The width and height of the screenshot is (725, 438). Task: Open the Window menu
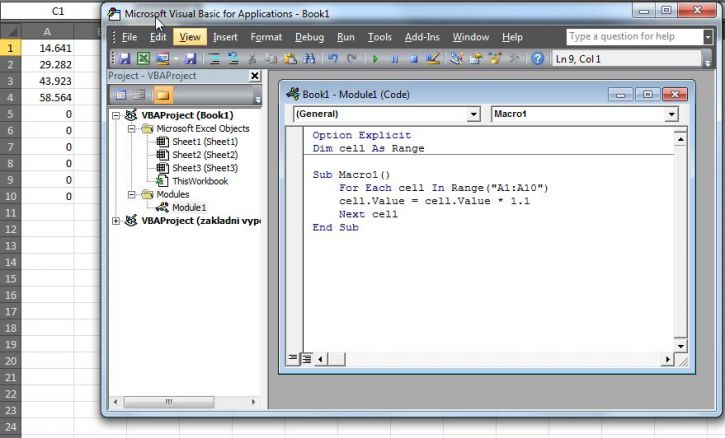(x=470, y=37)
